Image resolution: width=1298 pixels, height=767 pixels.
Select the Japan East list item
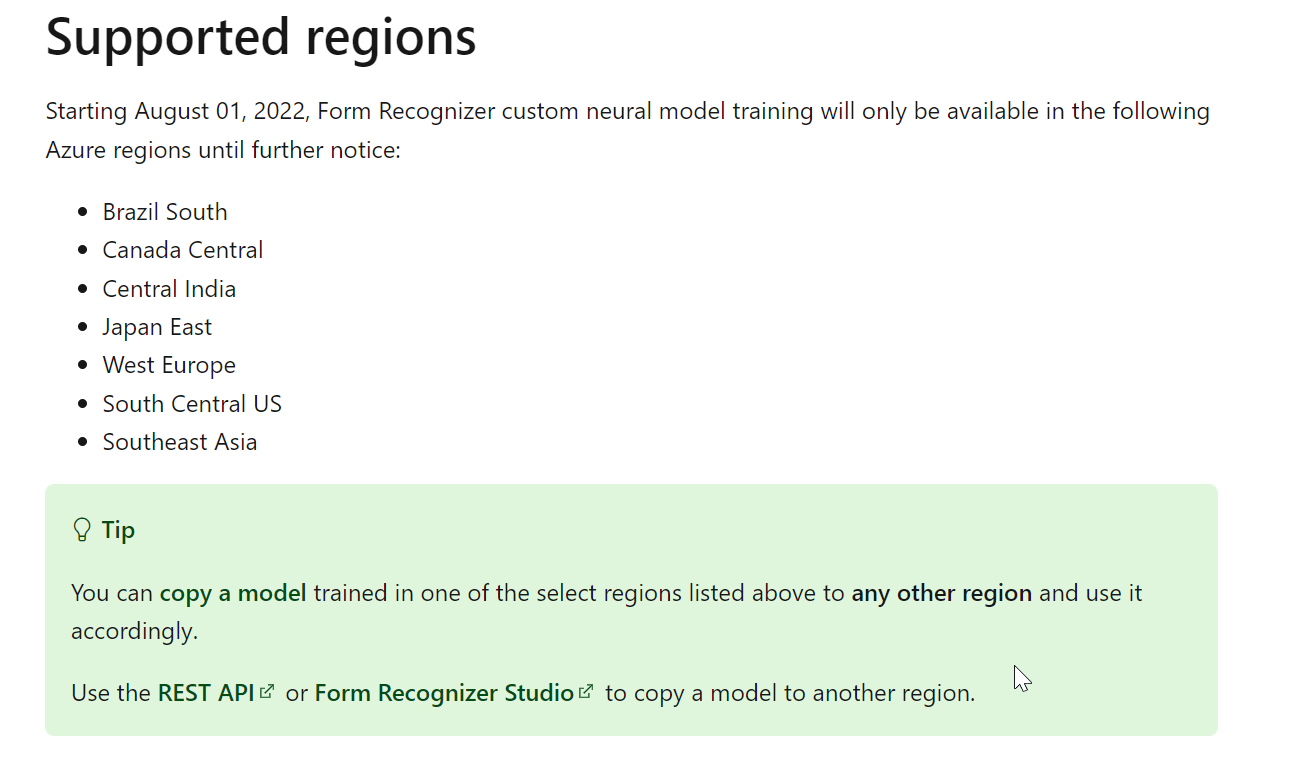[157, 327]
